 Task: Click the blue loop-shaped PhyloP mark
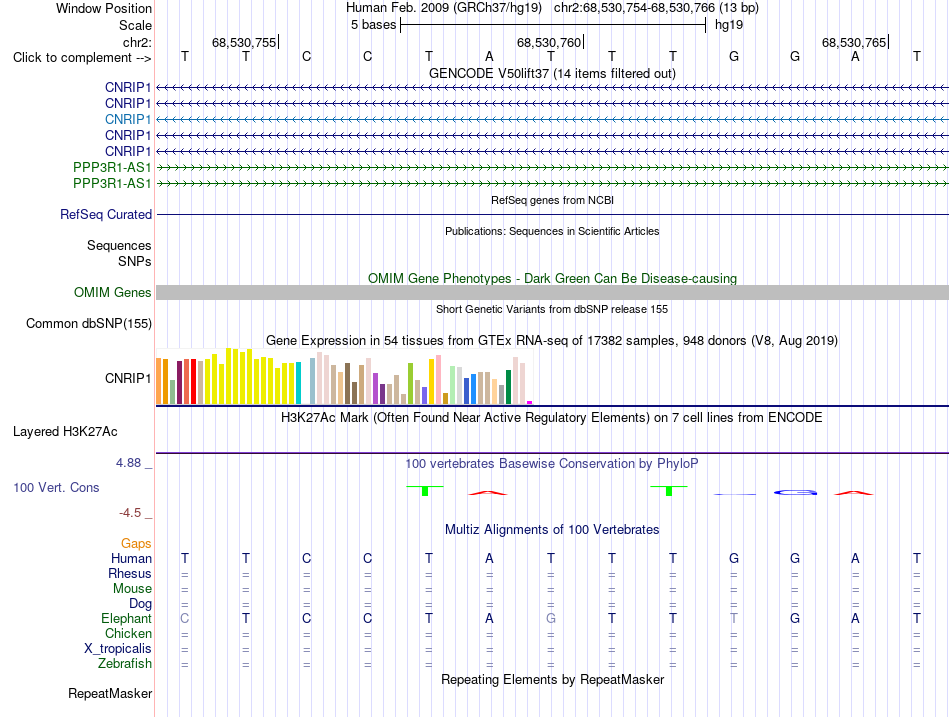click(x=796, y=493)
